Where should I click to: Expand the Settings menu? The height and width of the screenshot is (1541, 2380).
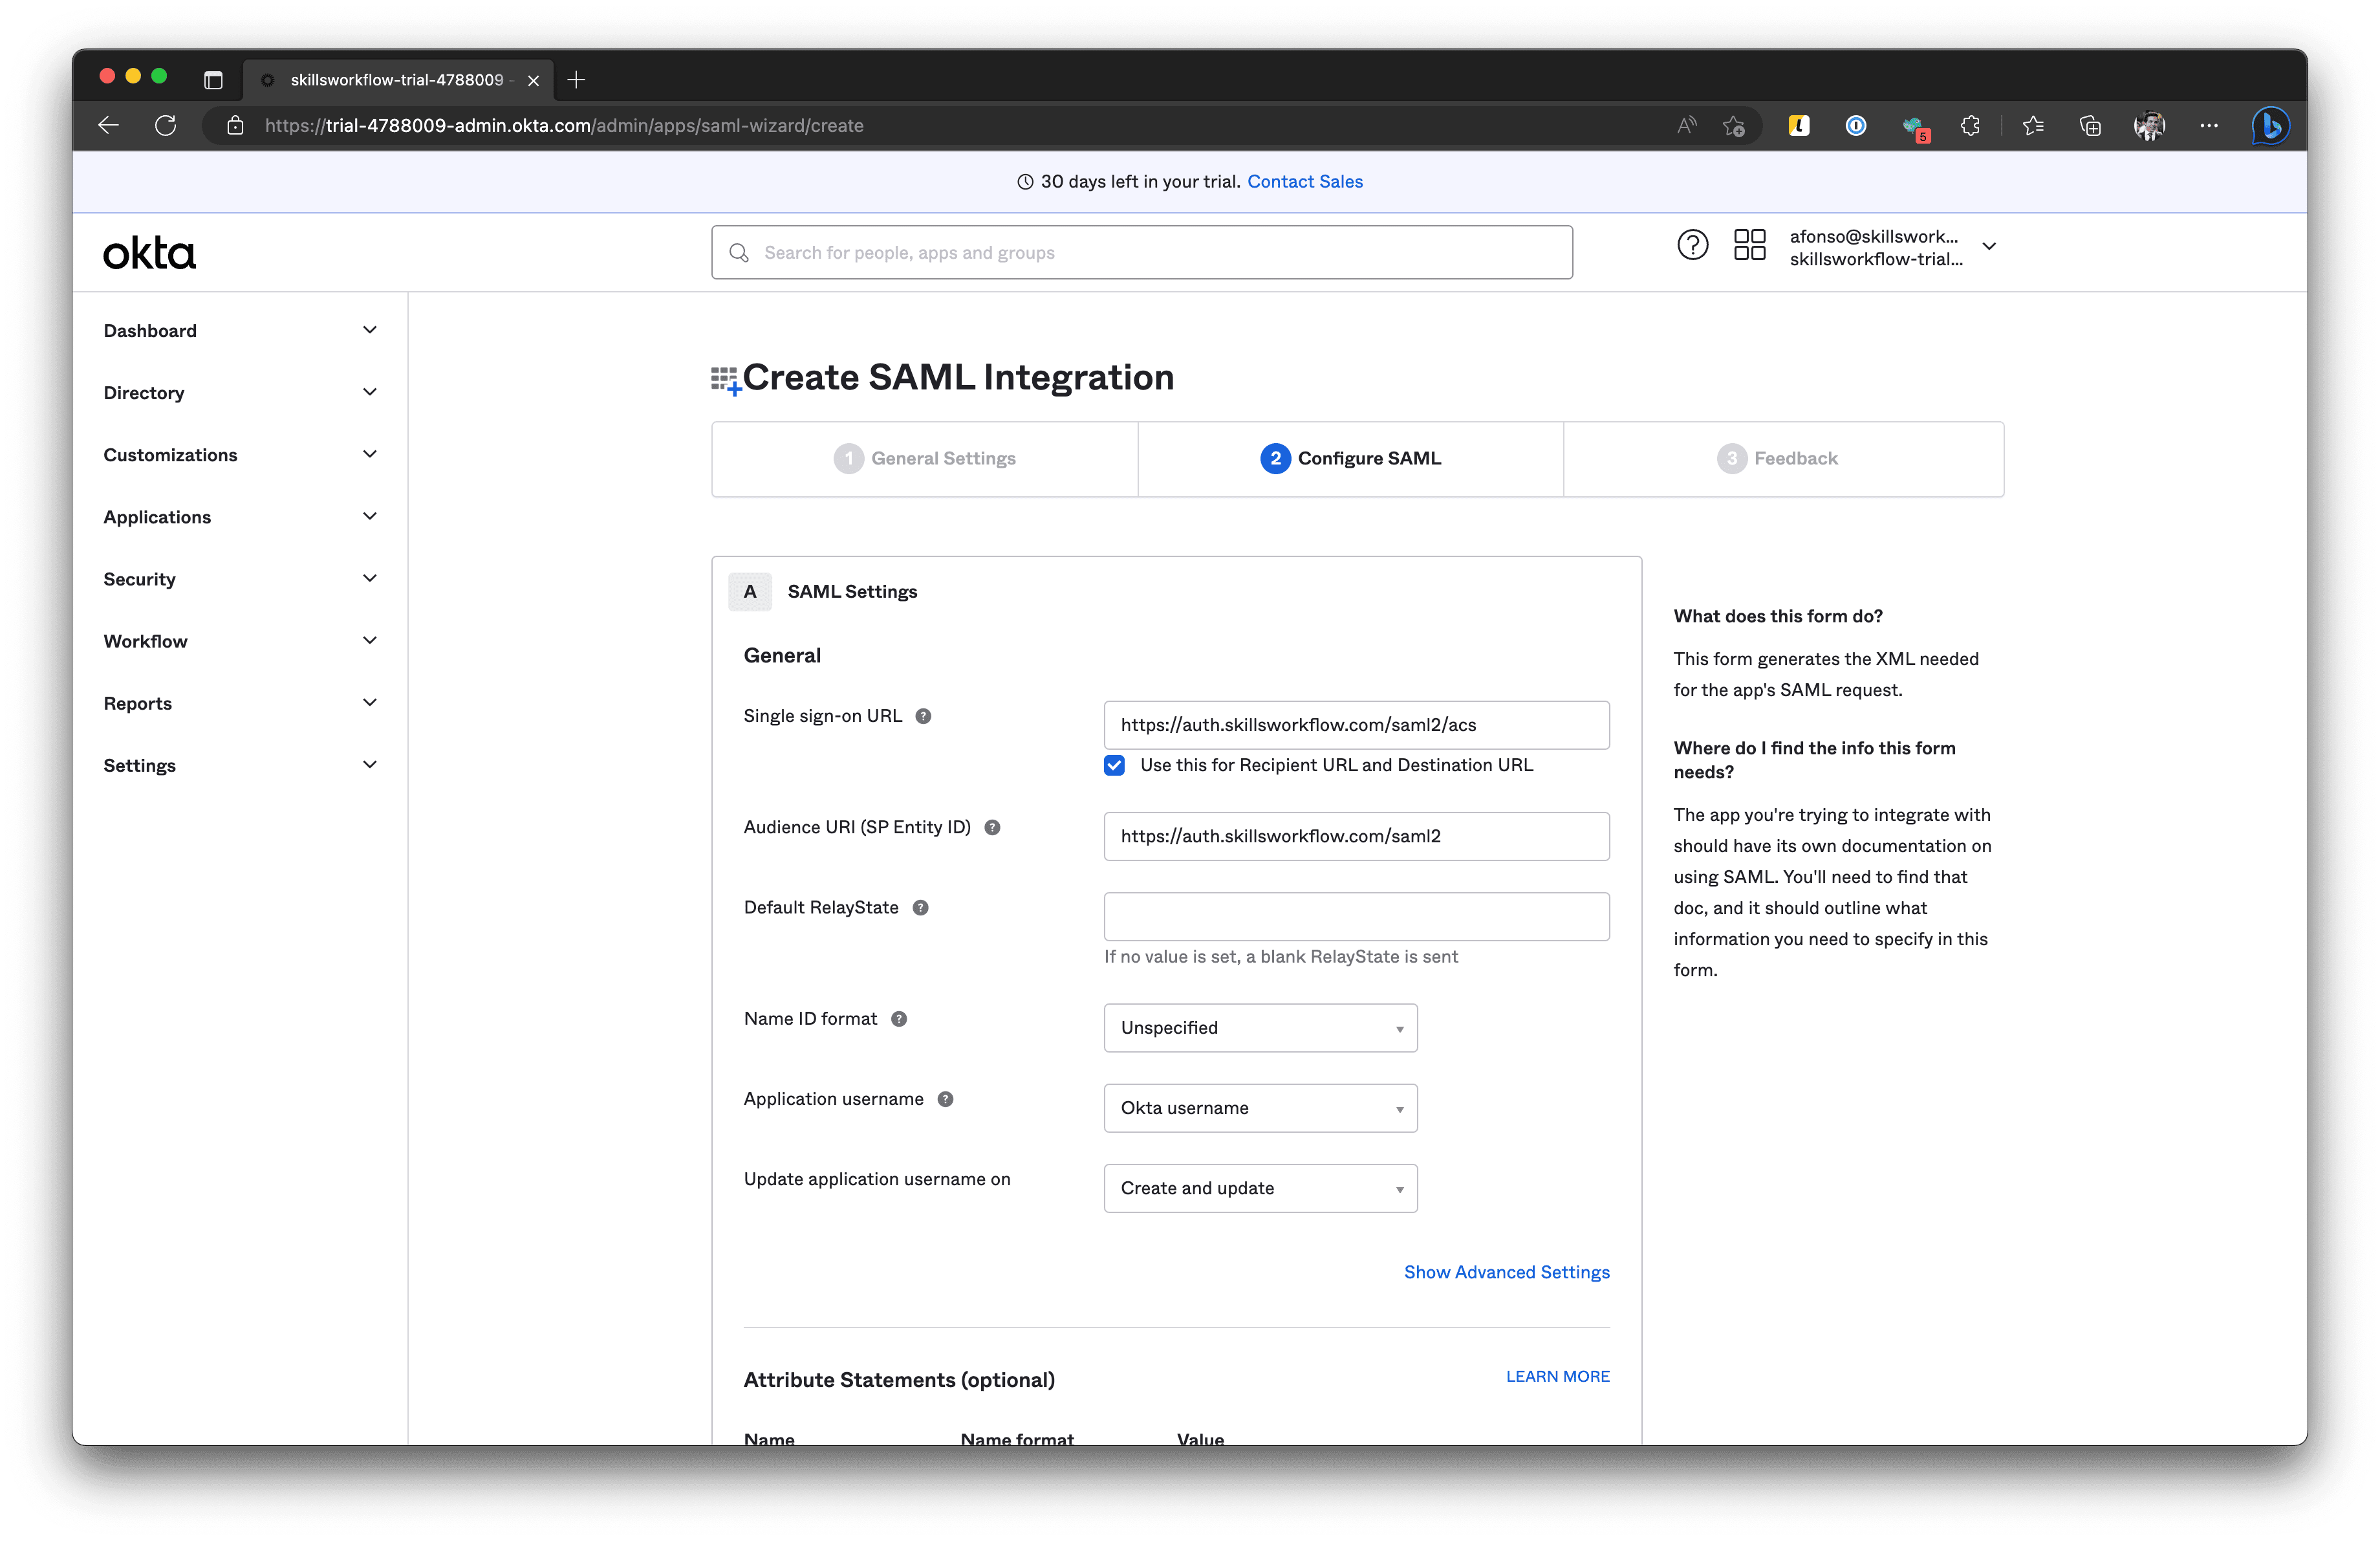pyautogui.click(x=240, y=765)
